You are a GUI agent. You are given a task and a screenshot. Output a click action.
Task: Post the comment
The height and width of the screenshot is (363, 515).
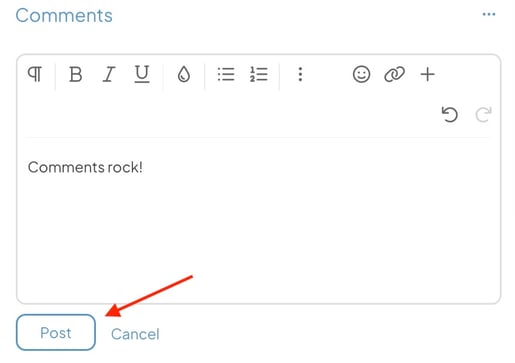click(56, 332)
